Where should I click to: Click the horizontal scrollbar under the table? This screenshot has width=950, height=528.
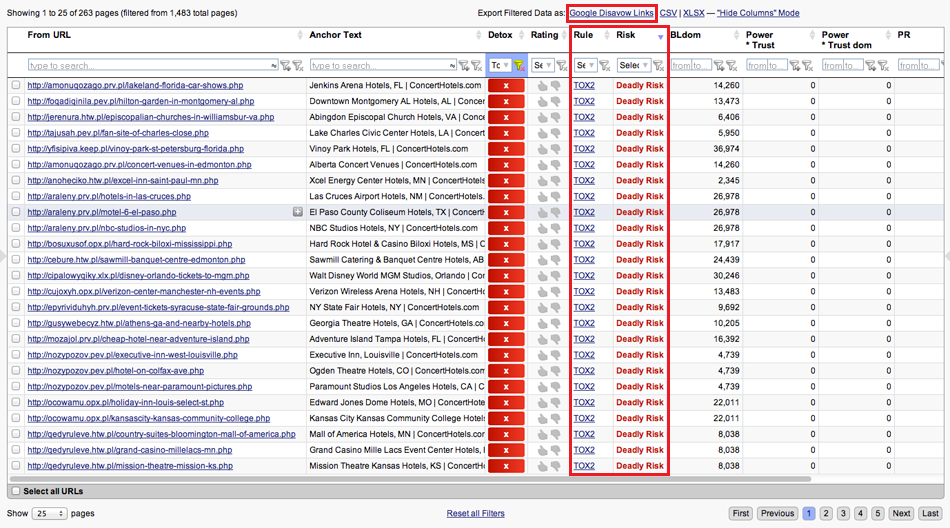[411, 479]
